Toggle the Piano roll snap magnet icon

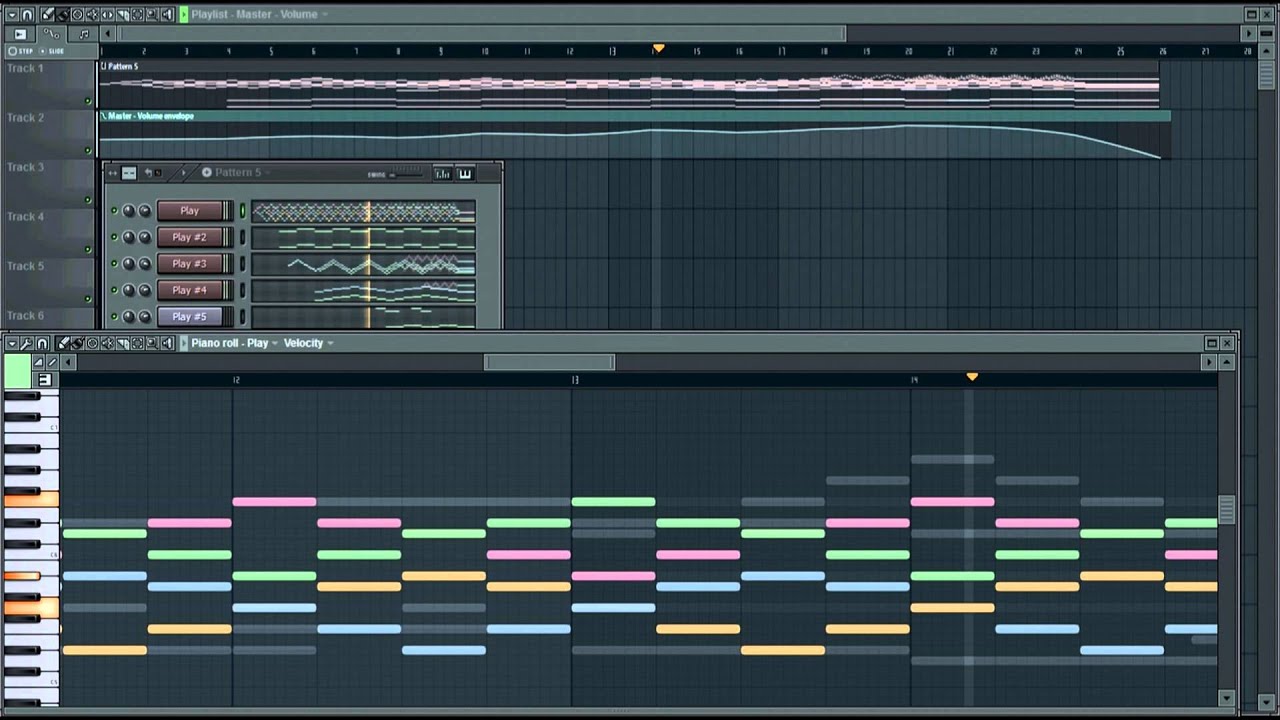pyautogui.click(x=42, y=343)
